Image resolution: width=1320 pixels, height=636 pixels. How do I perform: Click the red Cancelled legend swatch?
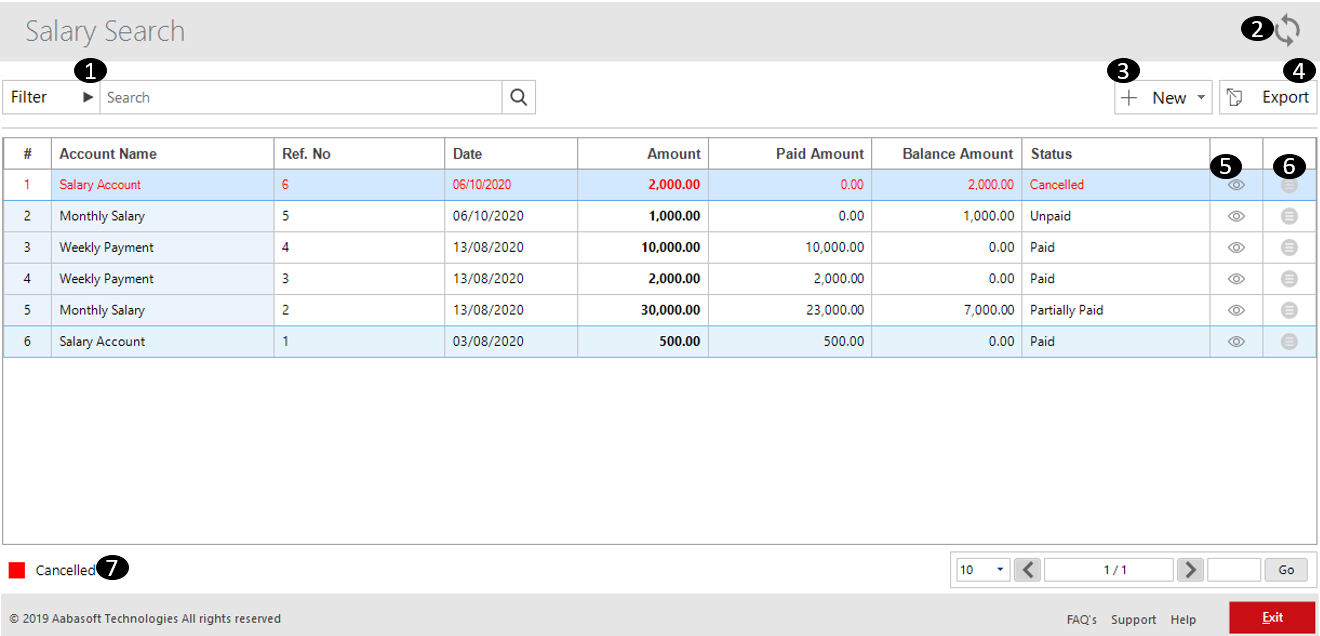click(17, 570)
